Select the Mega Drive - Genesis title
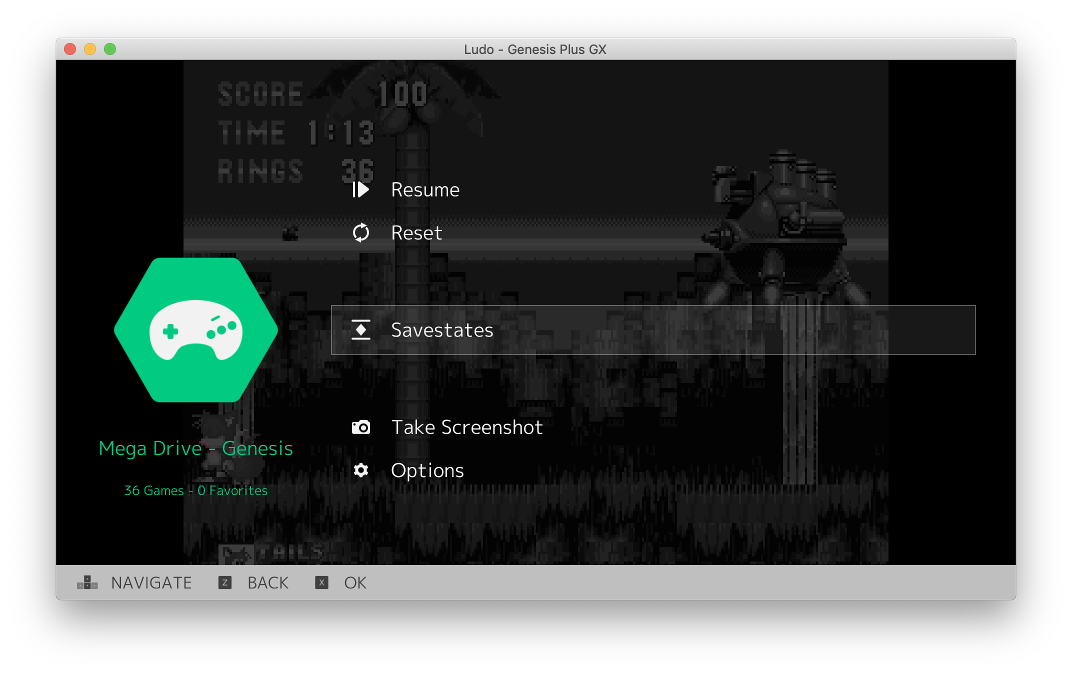The height and width of the screenshot is (674, 1072). coord(196,448)
